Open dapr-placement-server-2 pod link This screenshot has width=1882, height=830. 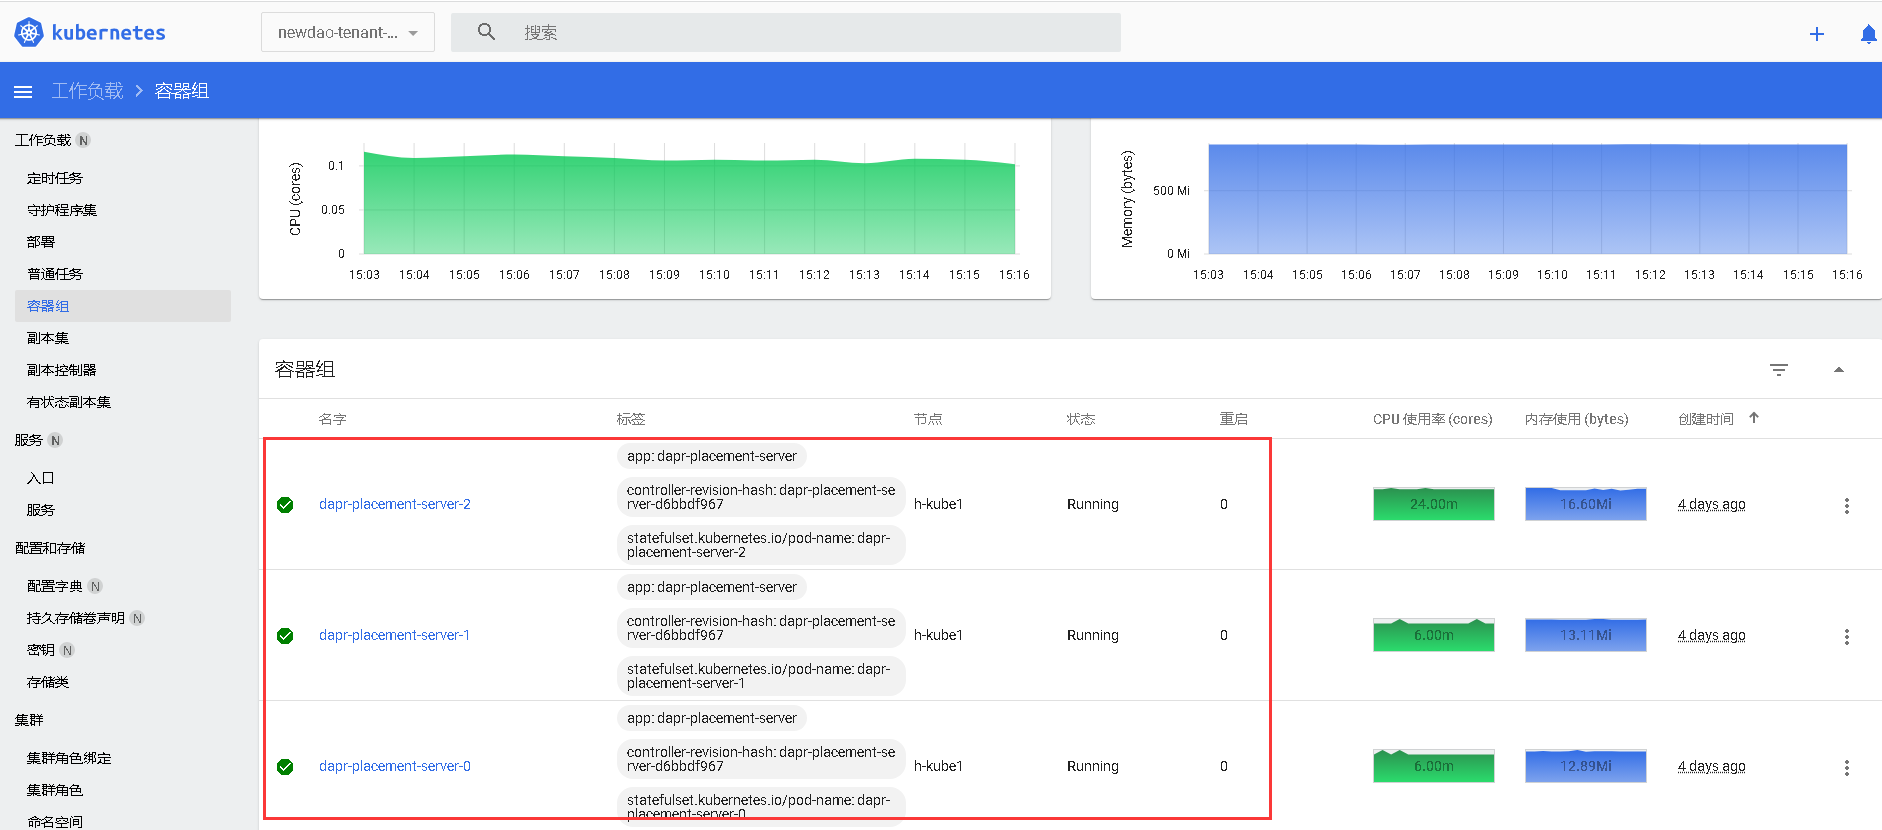click(x=395, y=504)
